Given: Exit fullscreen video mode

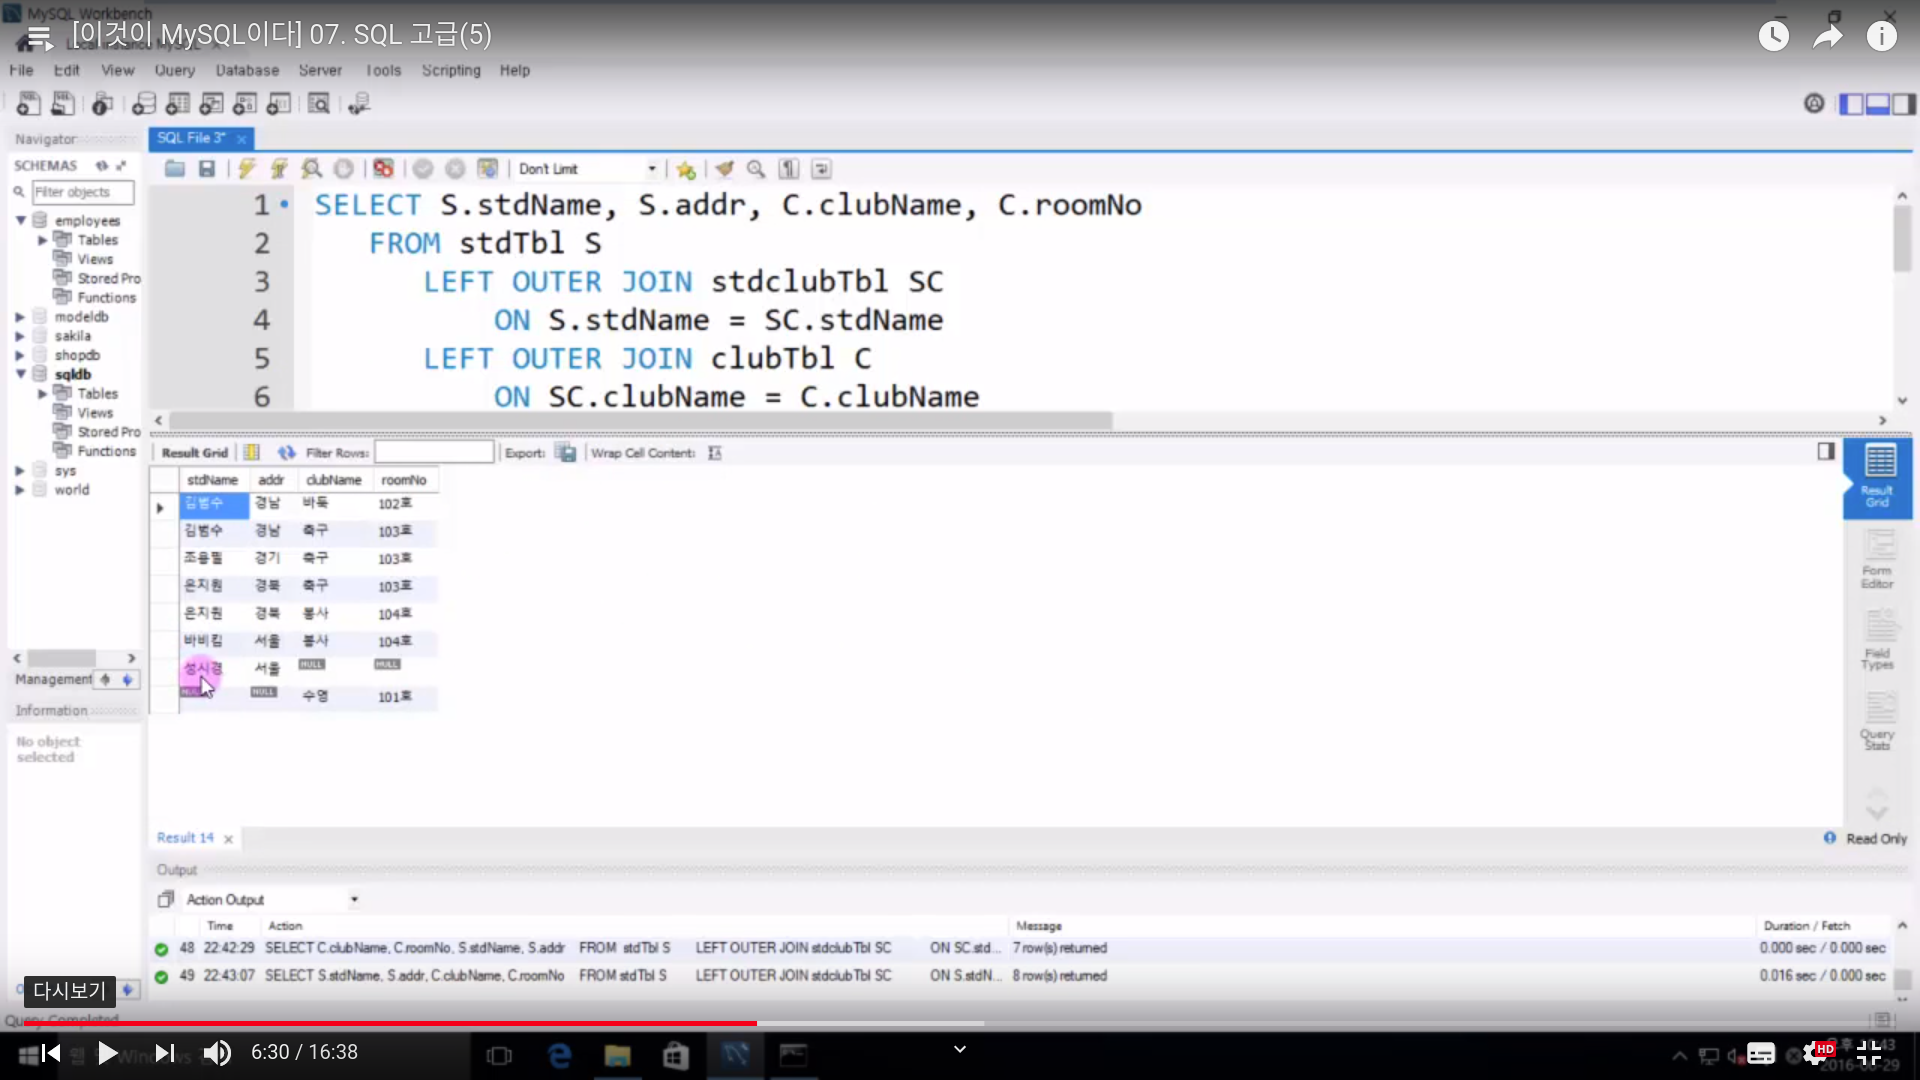Looking at the screenshot, I should [x=1869, y=1053].
